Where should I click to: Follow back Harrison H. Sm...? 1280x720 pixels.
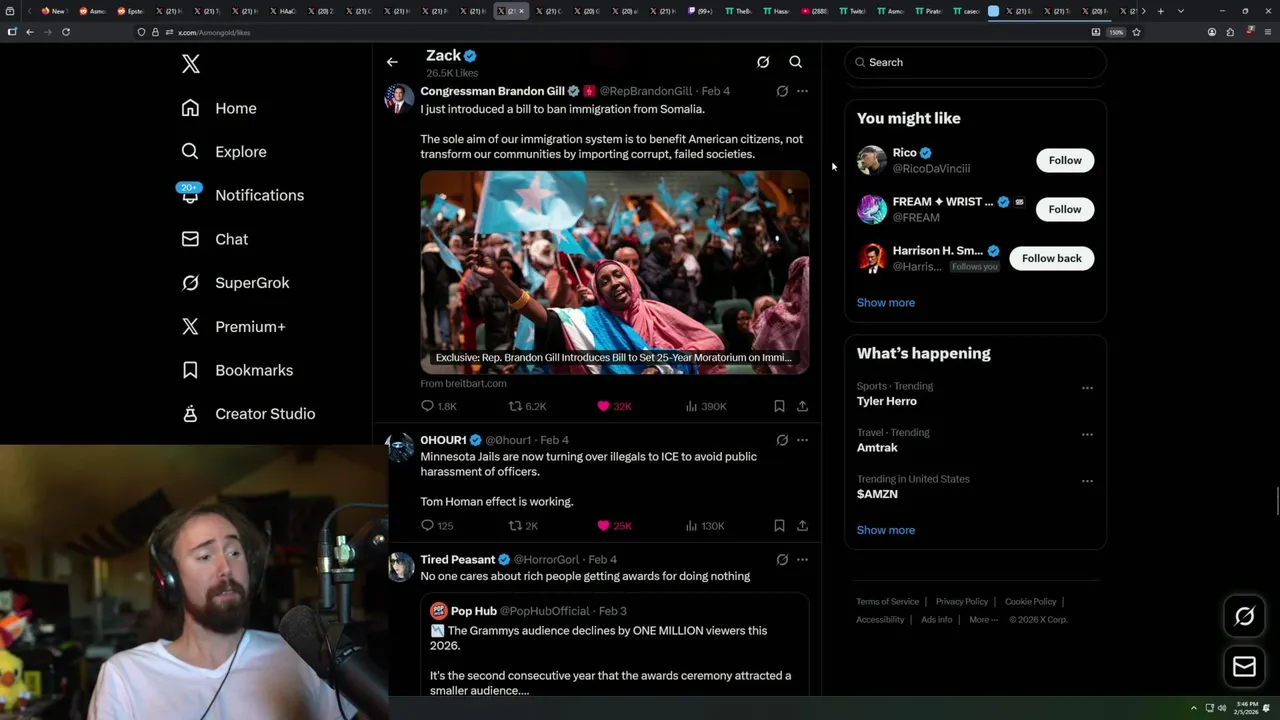click(x=1052, y=258)
